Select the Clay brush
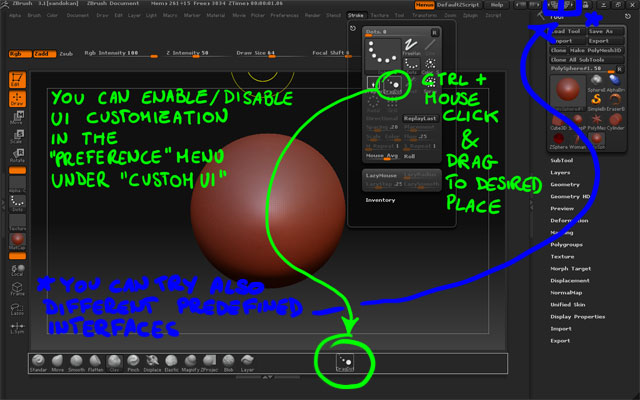 (114, 363)
